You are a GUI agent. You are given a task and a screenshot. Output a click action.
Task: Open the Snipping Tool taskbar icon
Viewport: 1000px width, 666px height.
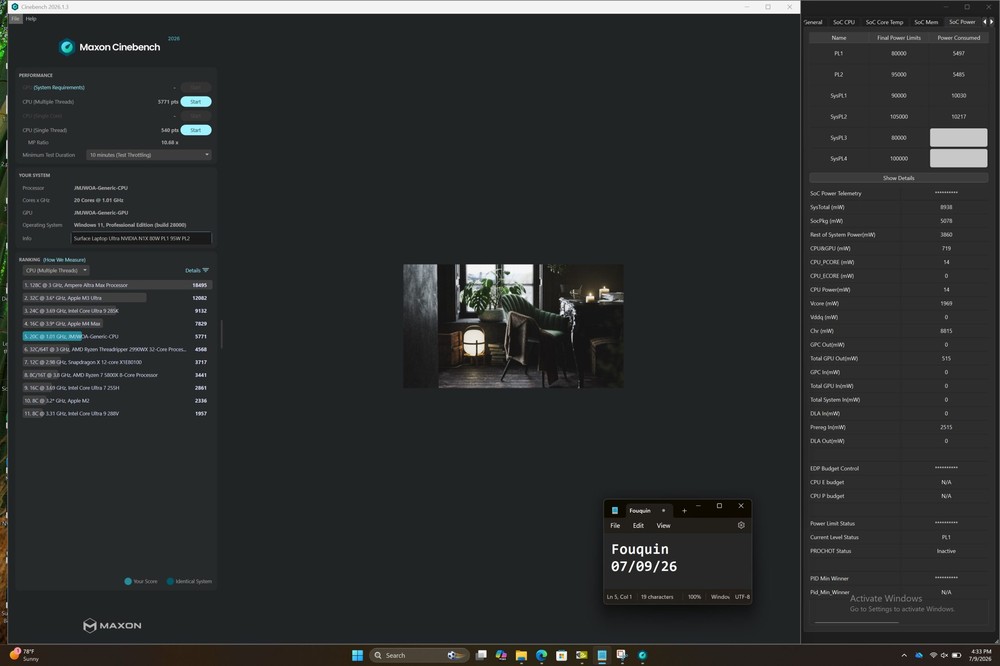pyautogui.click(x=622, y=655)
